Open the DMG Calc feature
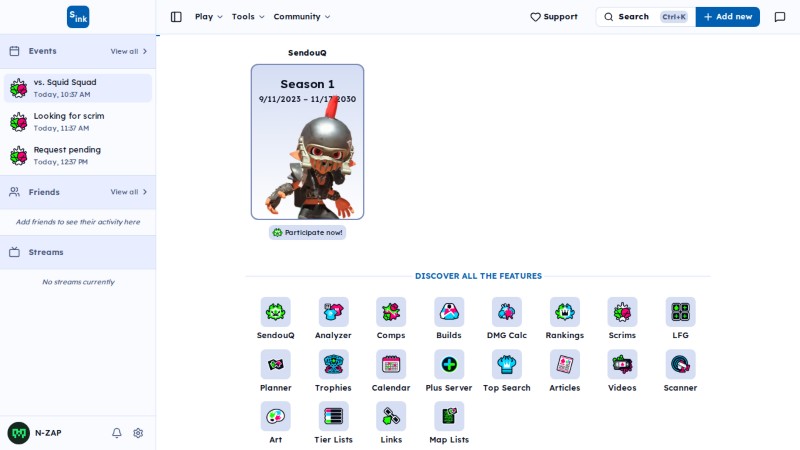Screen dimensions: 800x450 tap(507, 312)
